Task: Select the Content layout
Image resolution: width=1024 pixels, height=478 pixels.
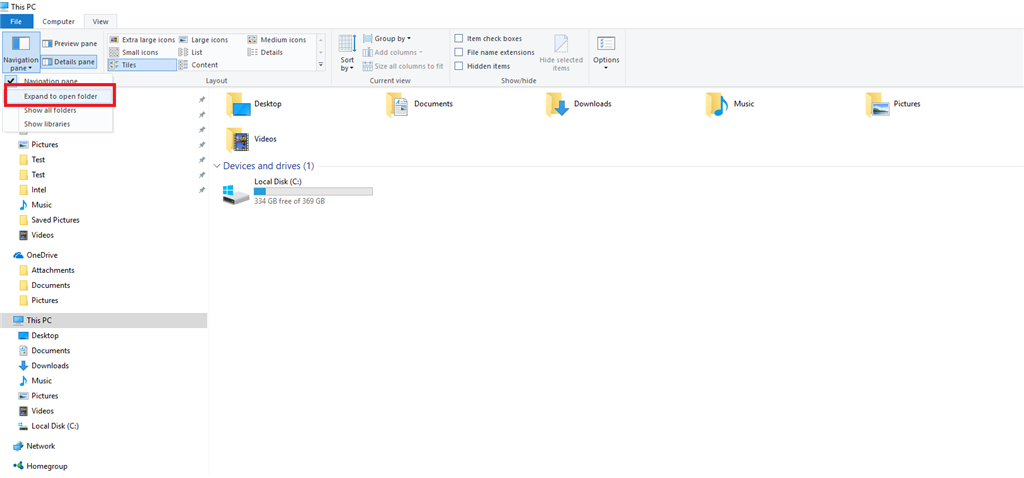Action: click(x=199, y=65)
